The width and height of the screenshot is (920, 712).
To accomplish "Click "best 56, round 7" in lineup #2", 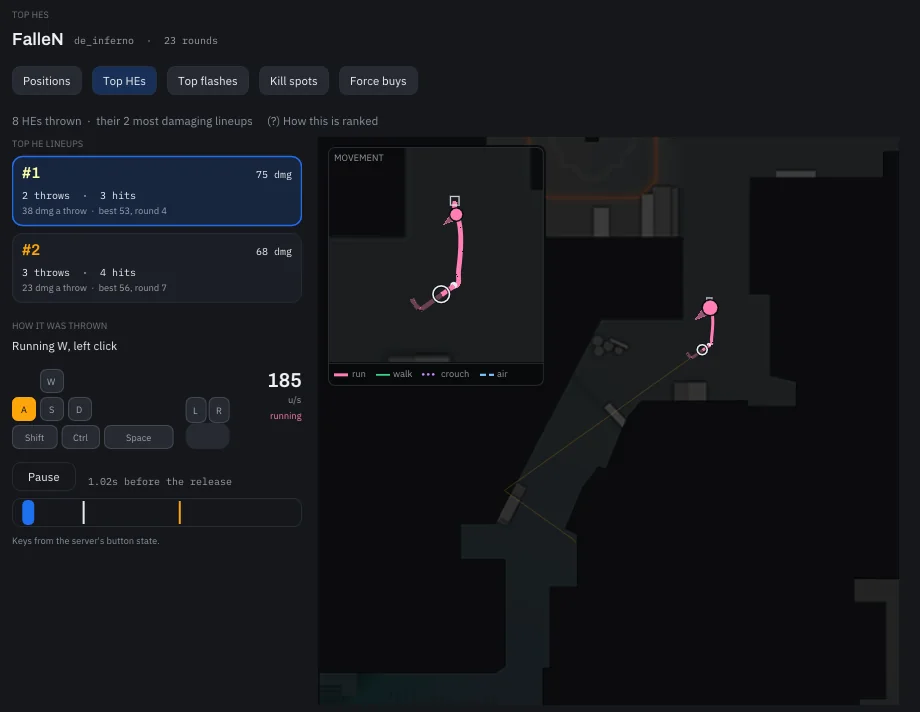I will pos(133,288).
